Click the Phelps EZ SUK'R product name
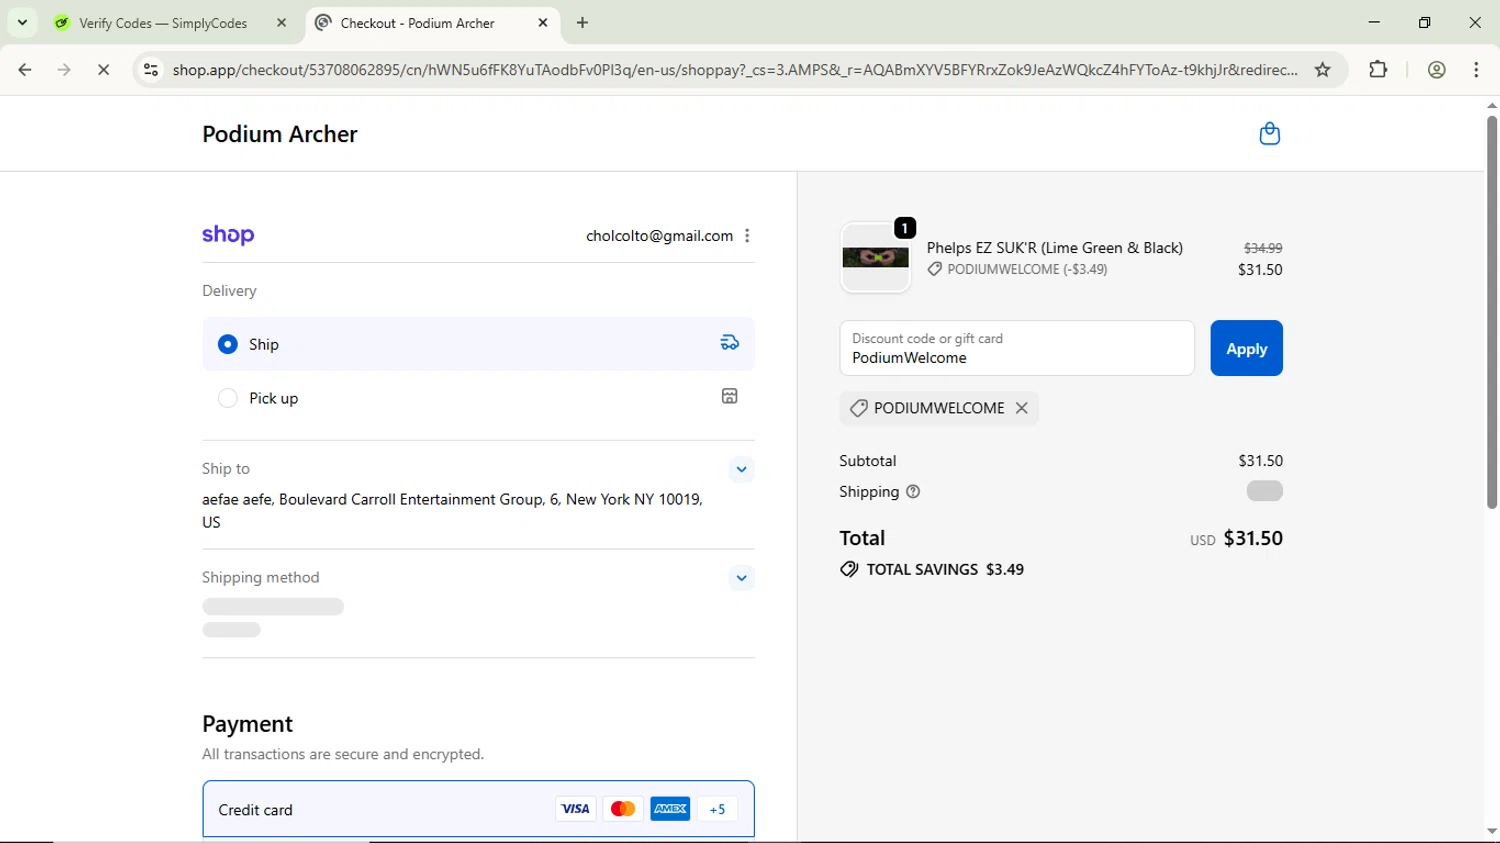Image resolution: width=1500 pixels, height=843 pixels. pyautogui.click(x=1054, y=248)
